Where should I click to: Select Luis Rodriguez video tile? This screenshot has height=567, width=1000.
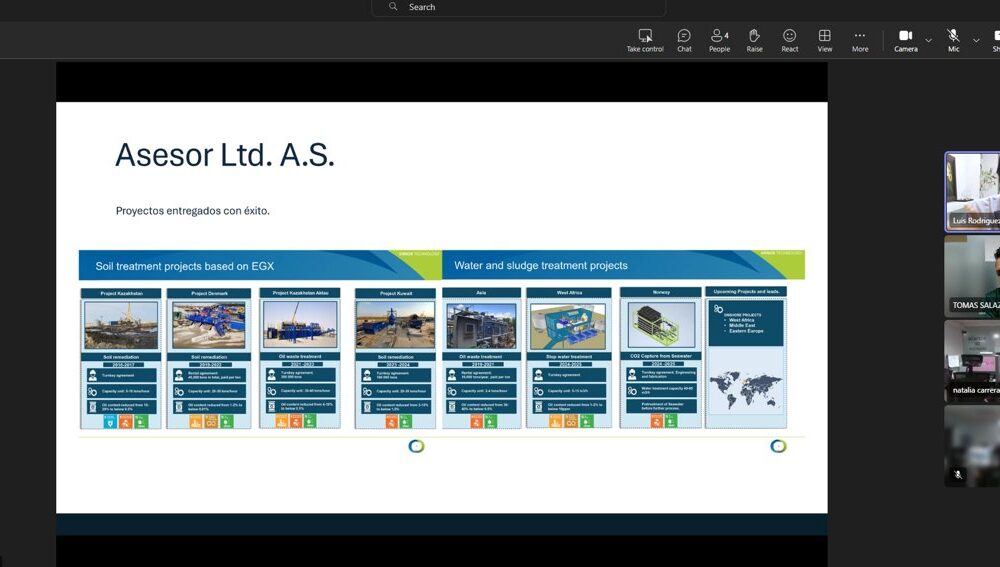(973, 192)
